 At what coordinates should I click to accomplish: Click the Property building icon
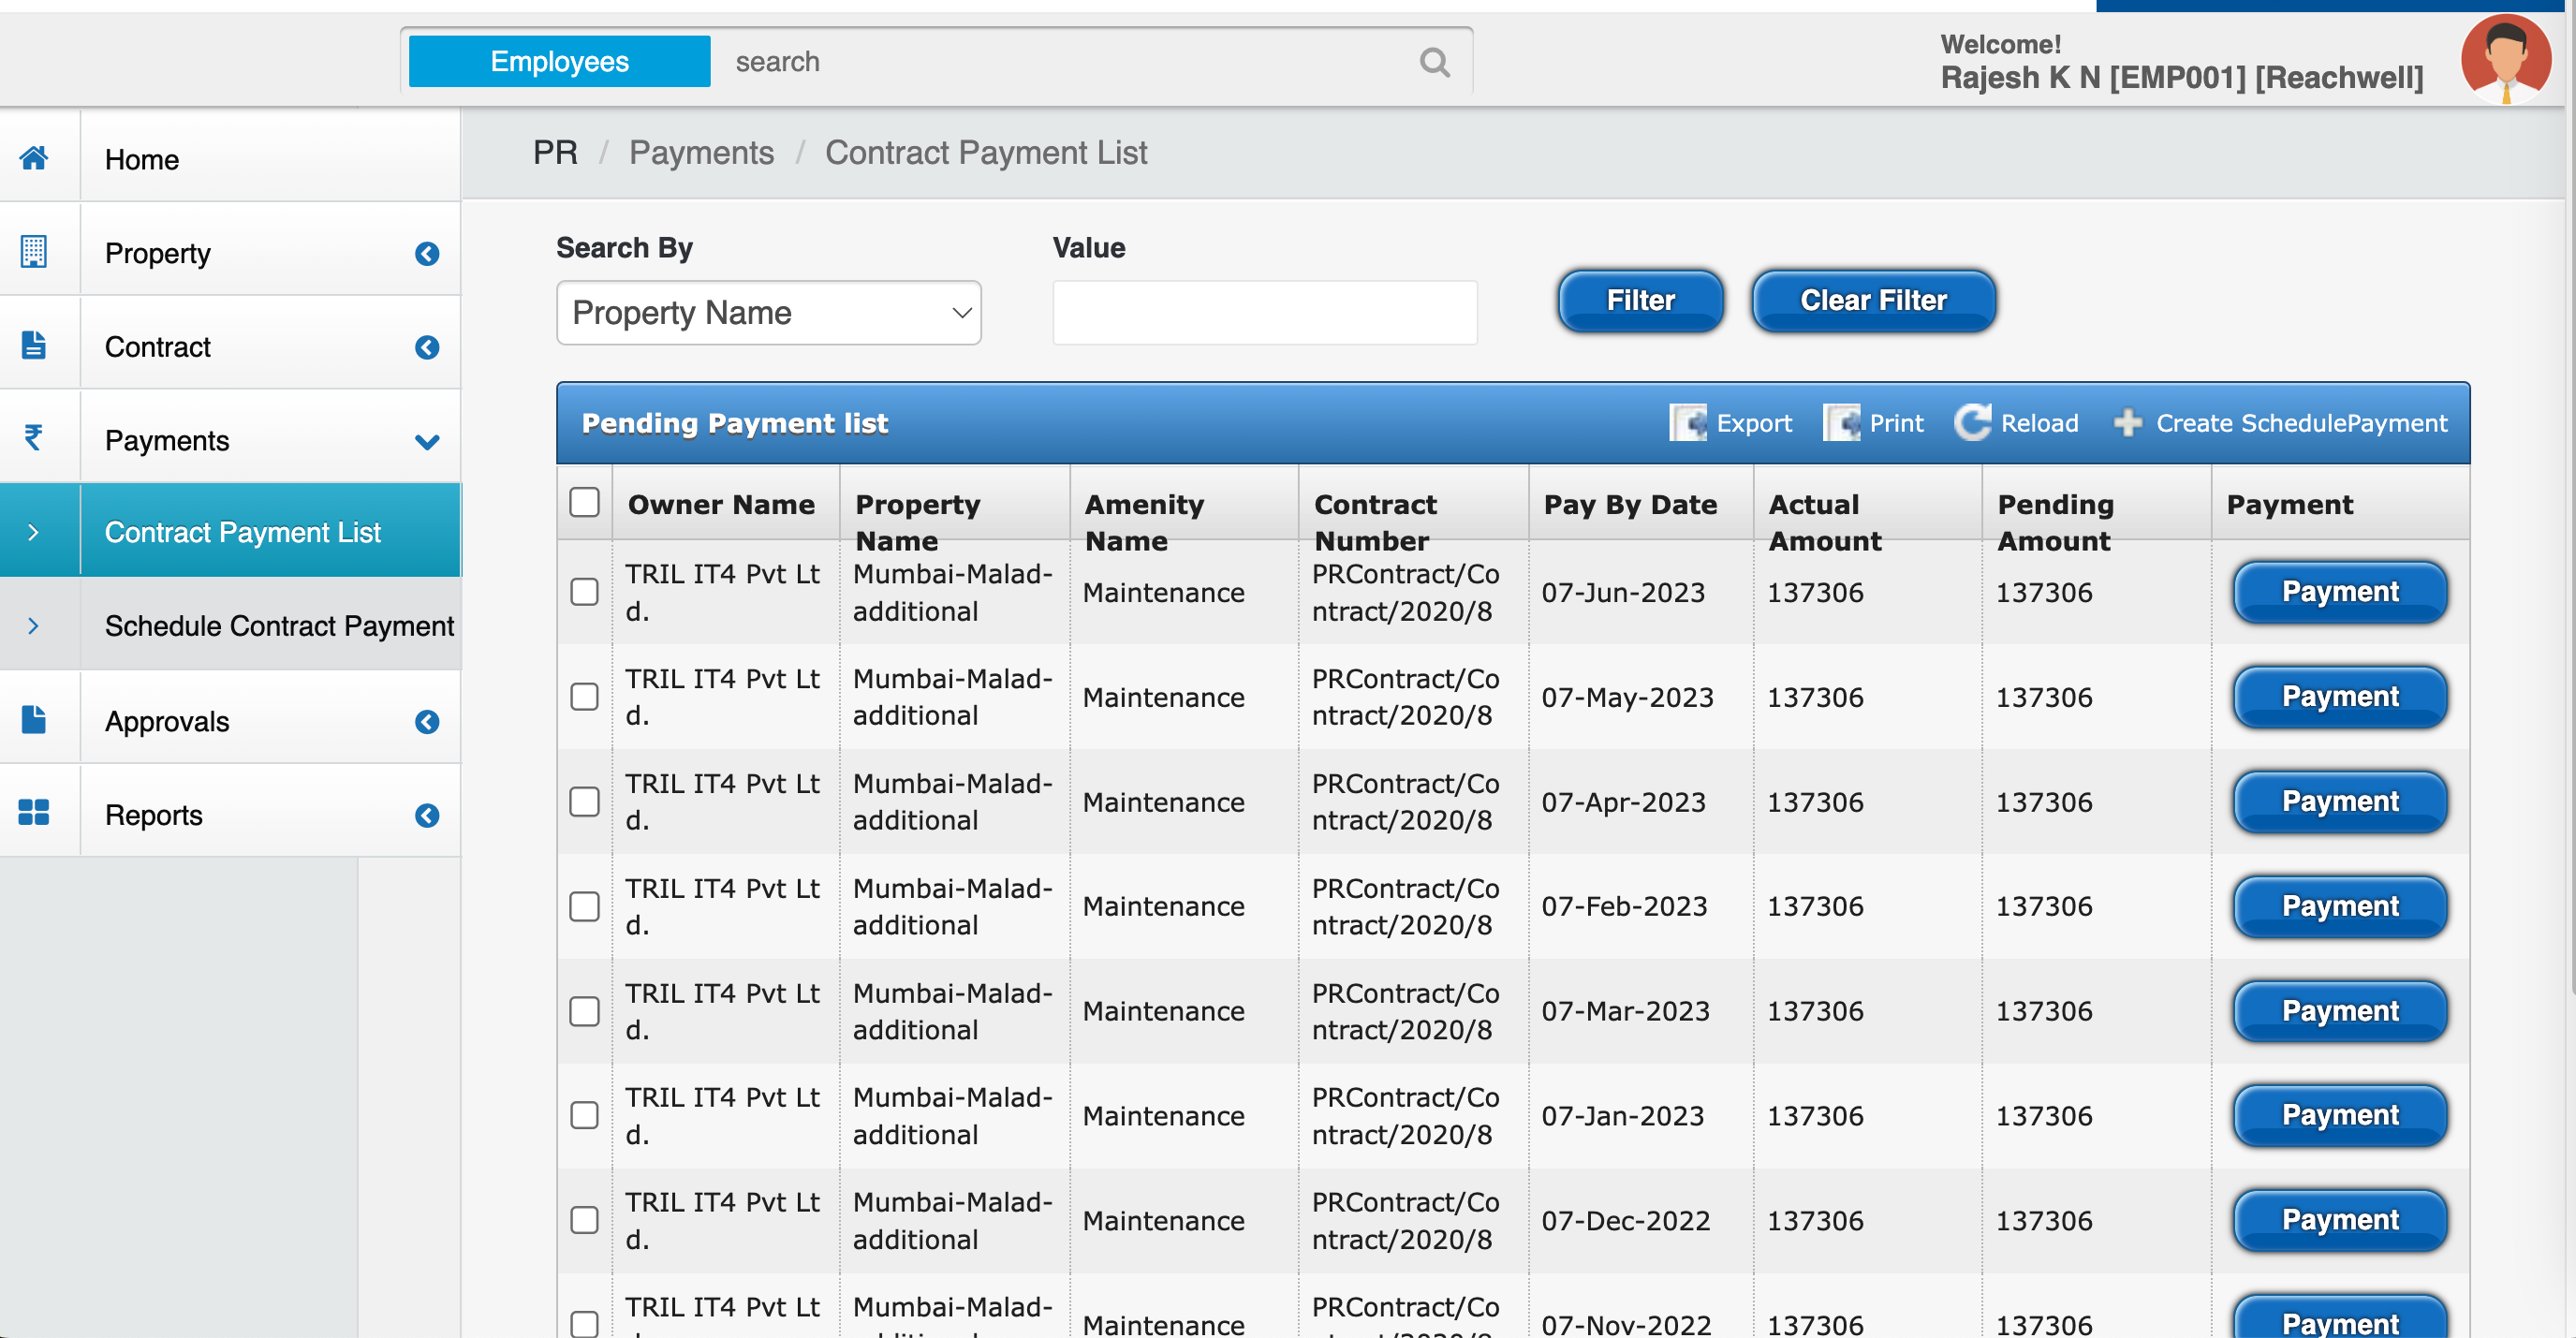click(34, 251)
